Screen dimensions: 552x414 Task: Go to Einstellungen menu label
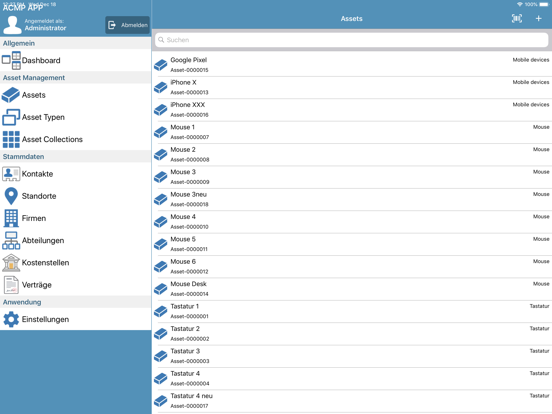45,319
